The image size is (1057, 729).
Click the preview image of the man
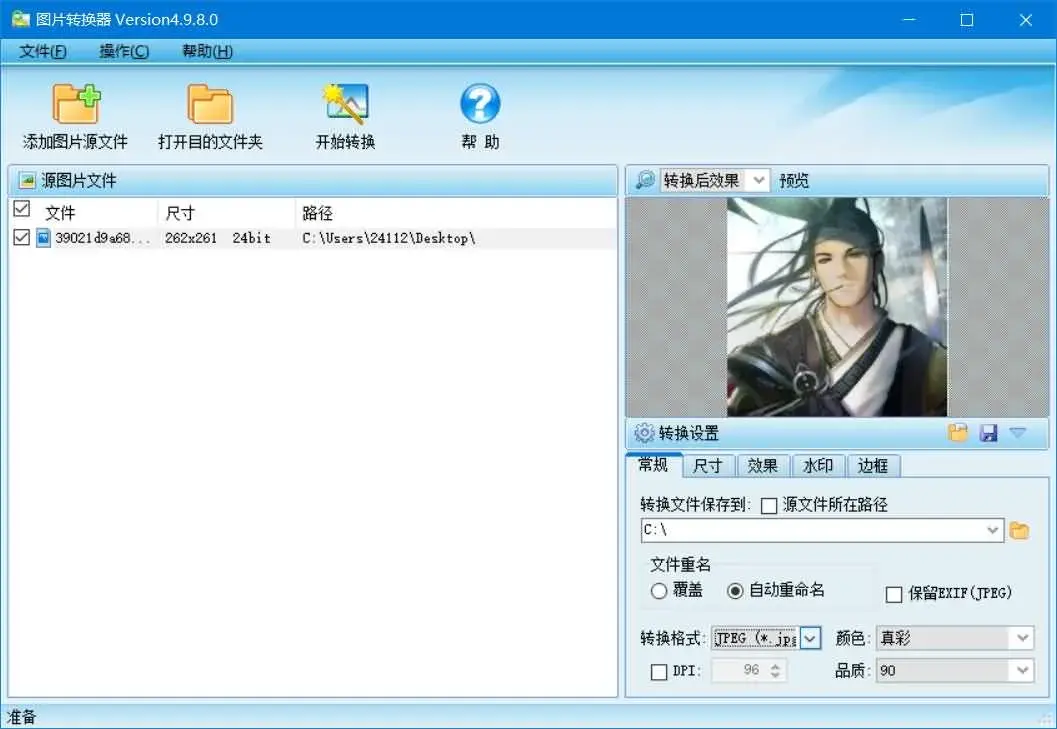pyautogui.click(x=837, y=307)
